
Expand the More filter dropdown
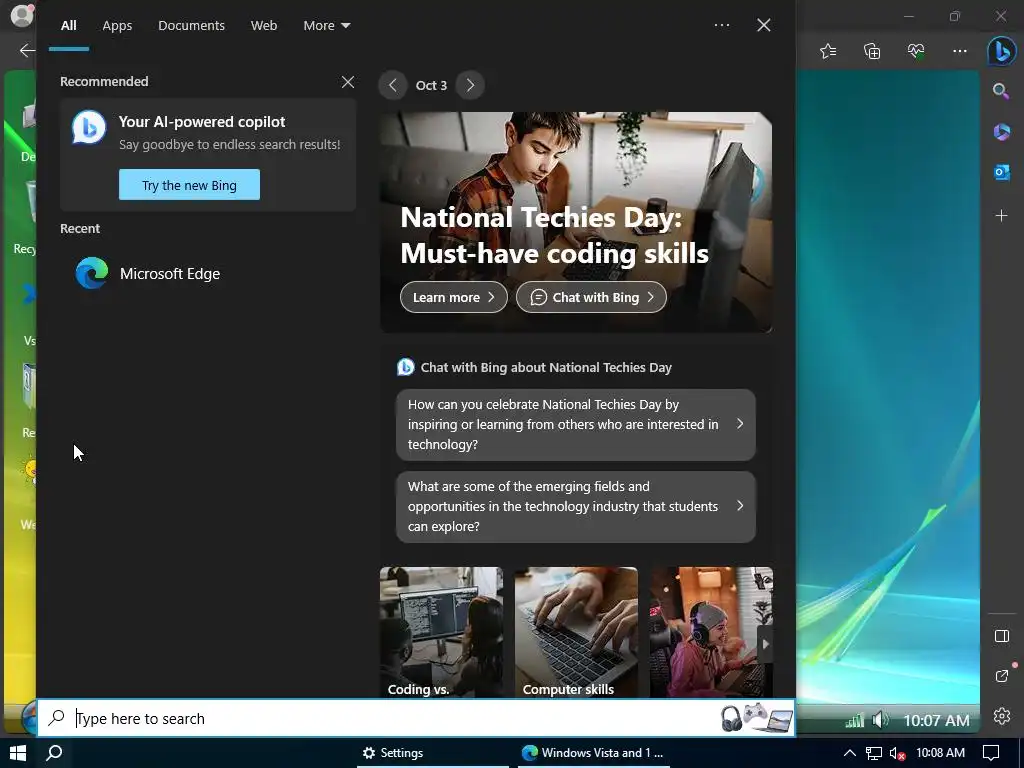click(x=327, y=25)
